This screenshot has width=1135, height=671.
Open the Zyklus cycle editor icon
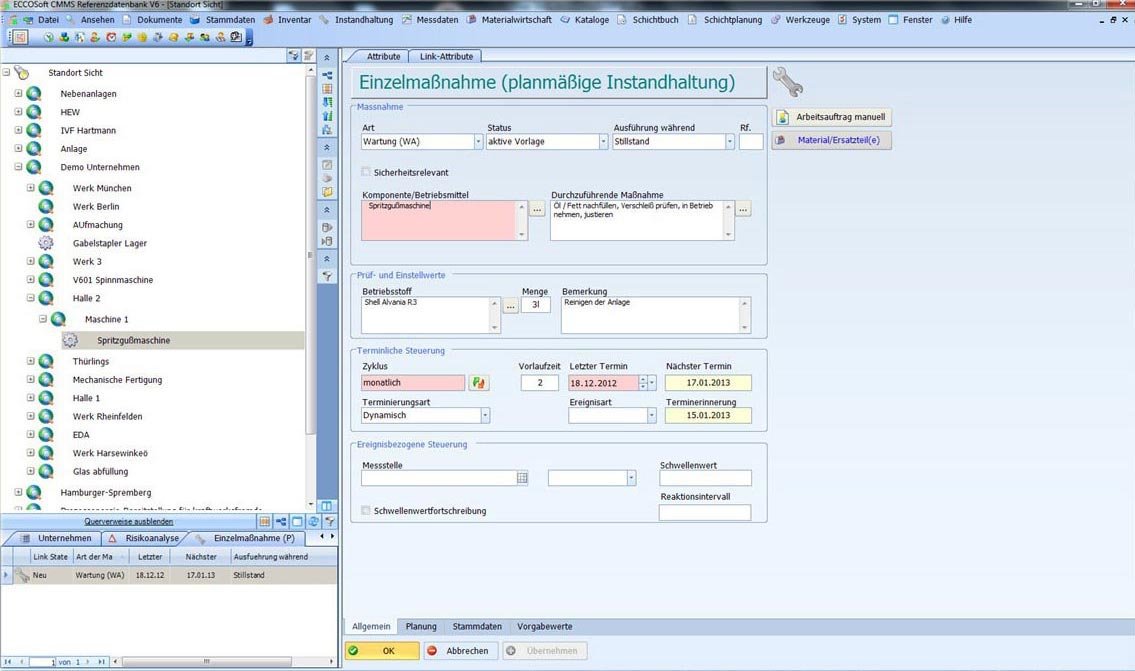479,383
